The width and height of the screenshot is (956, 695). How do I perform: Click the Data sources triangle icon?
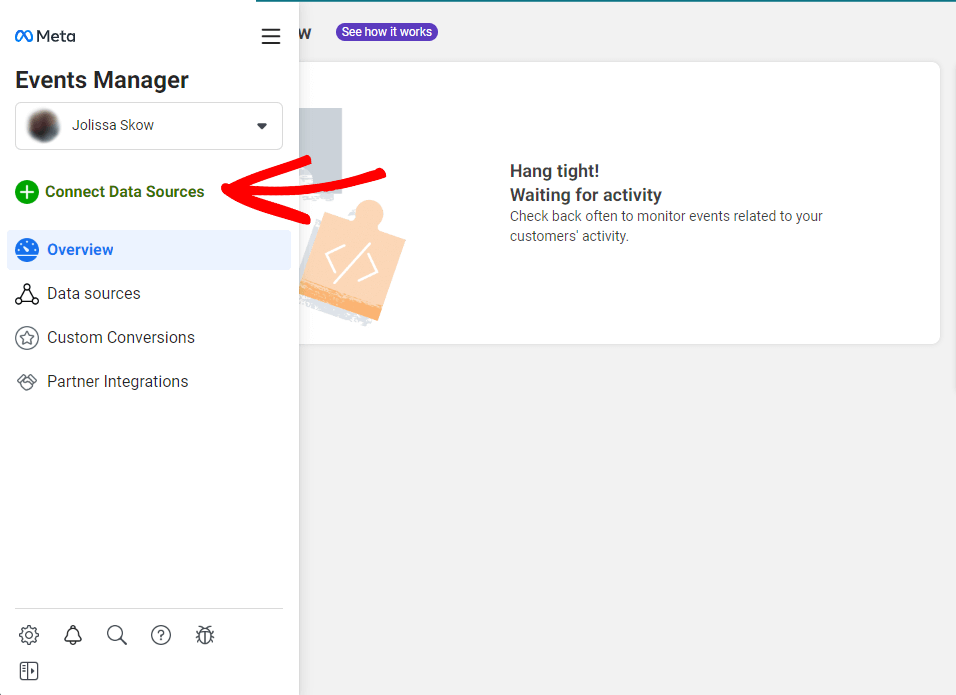pyautogui.click(x=26, y=293)
